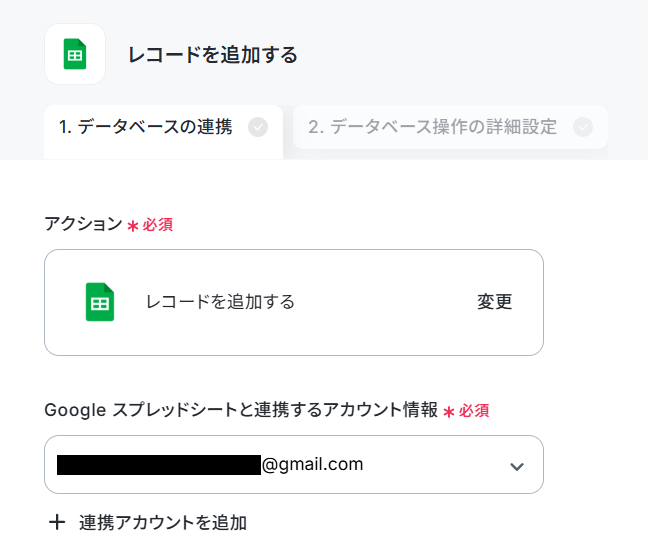
Task: Click the 必須 marker beside the account information label
Action: pyautogui.click(x=474, y=411)
